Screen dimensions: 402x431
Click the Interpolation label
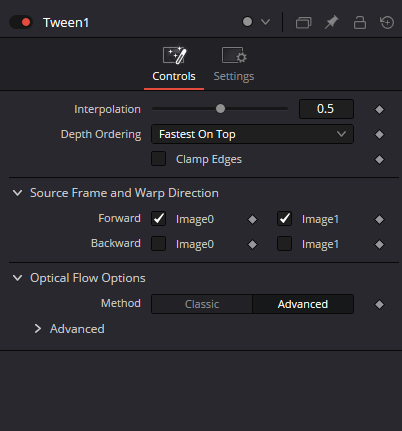tap(107, 109)
